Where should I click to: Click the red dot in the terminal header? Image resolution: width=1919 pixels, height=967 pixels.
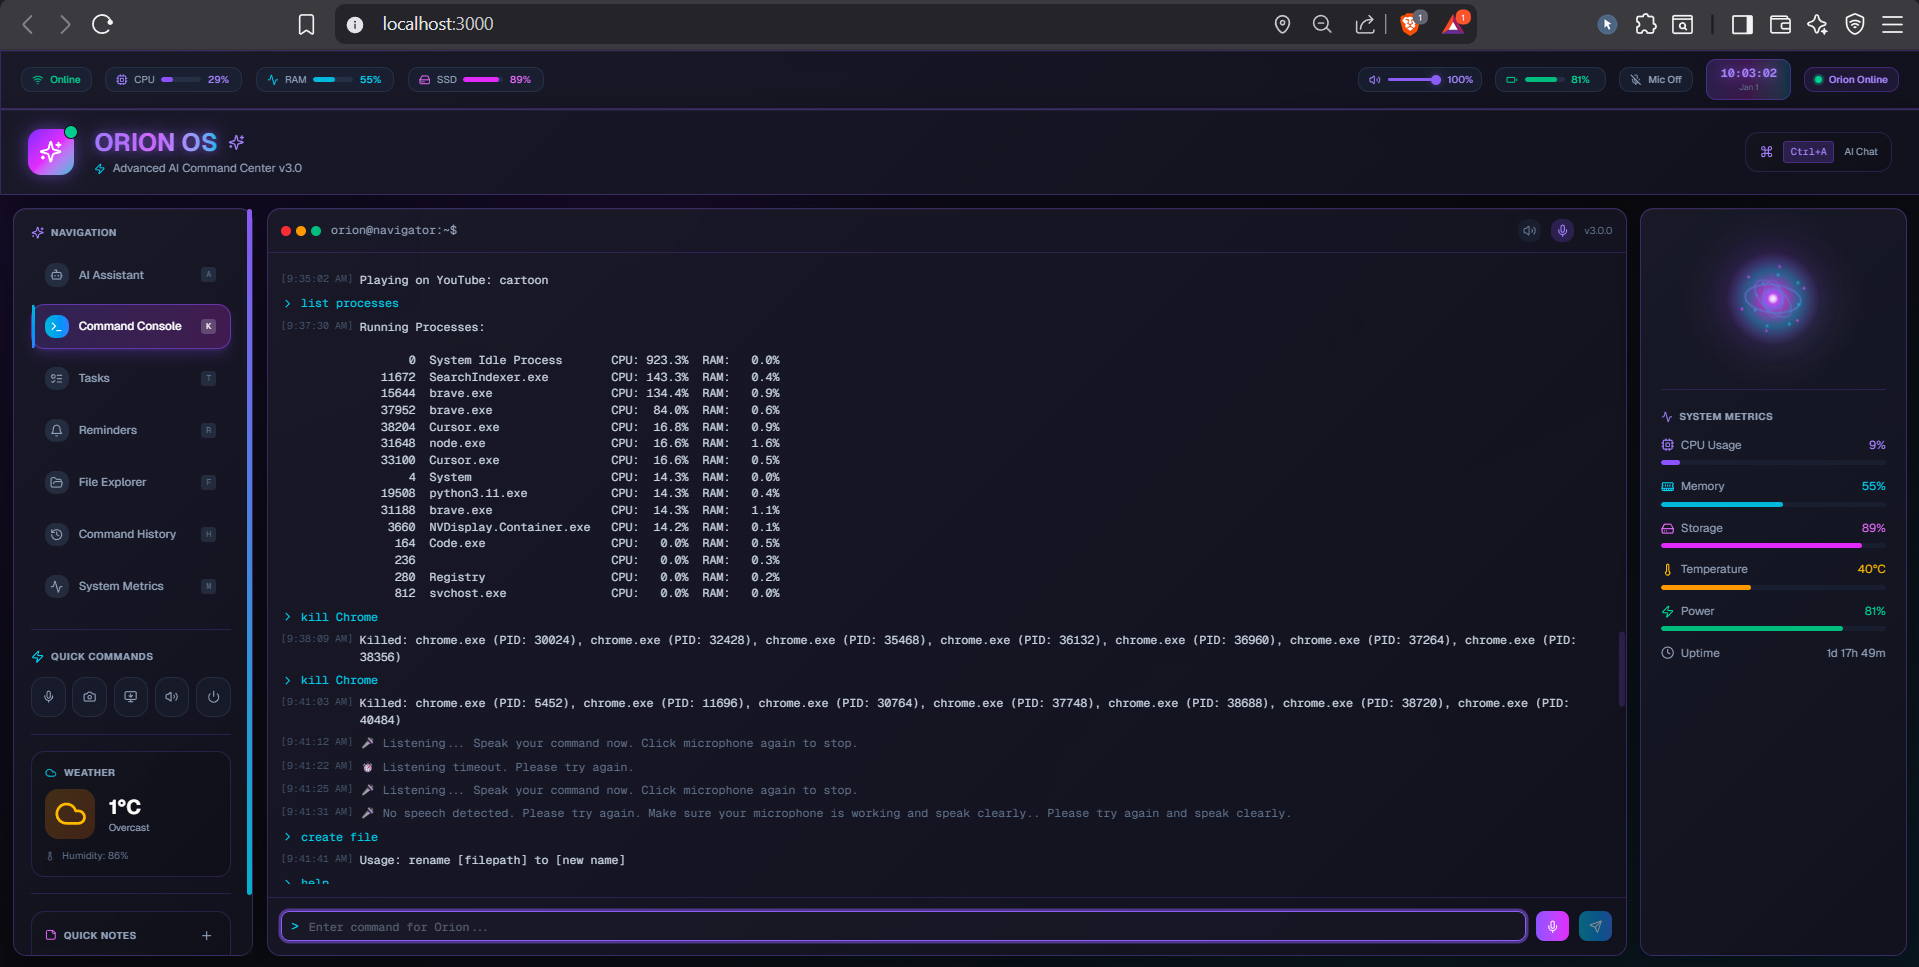[x=286, y=231]
